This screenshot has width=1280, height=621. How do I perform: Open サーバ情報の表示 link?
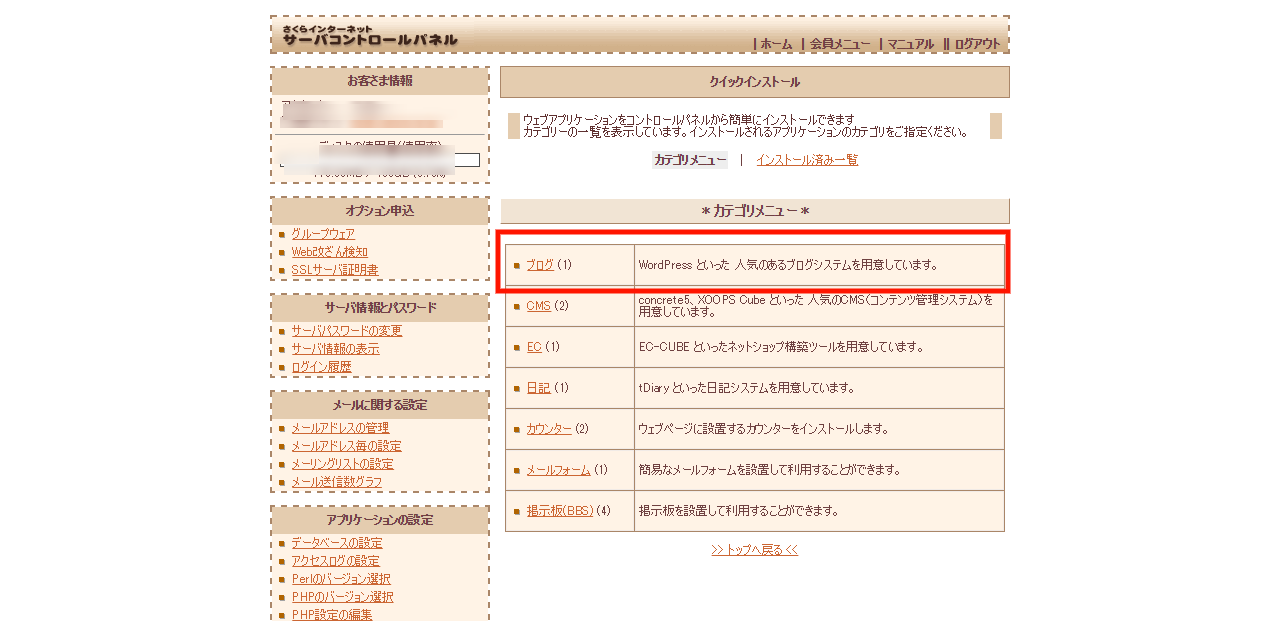tap(335, 349)
